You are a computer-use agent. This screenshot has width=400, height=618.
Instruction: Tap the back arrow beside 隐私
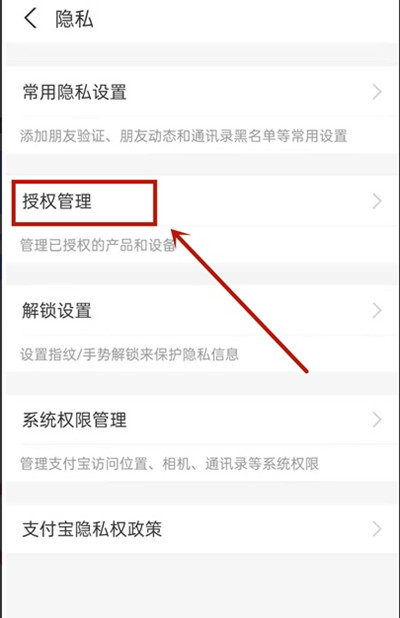31,19
